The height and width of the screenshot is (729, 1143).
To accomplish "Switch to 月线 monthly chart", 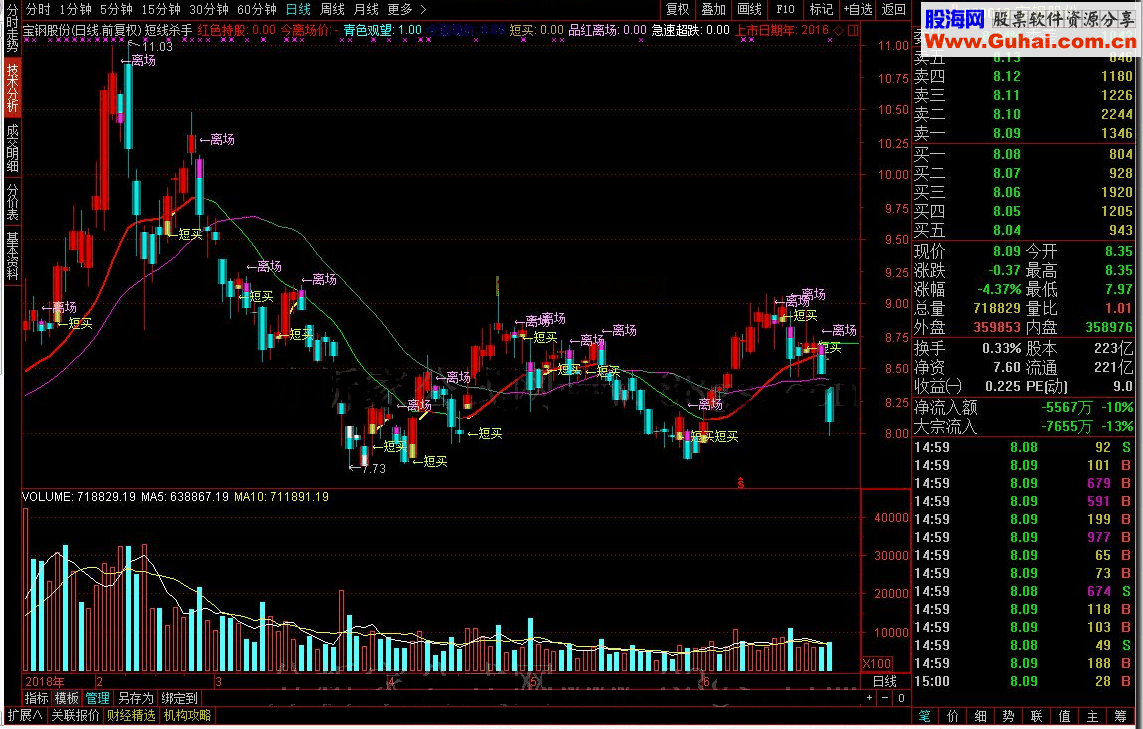I will (366, 9).
